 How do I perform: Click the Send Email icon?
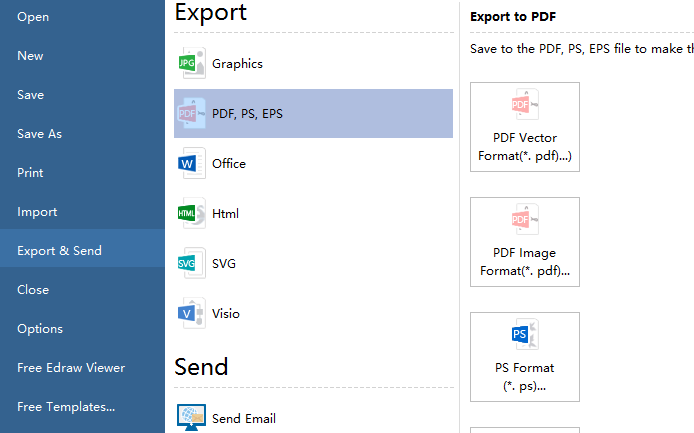pyautogui.click(x=190, y=418)
